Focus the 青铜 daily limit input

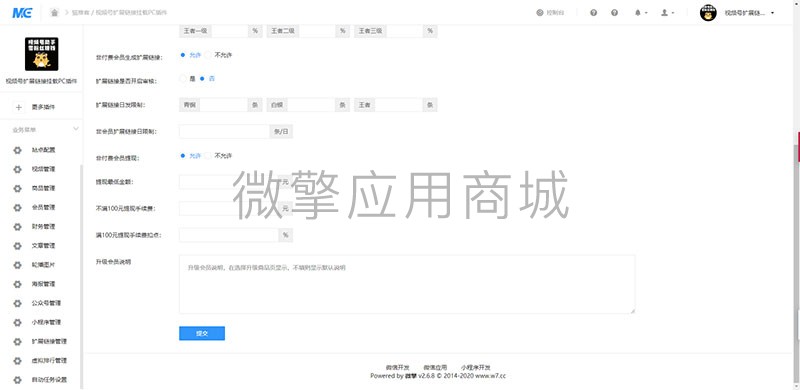pyautogui.click(x=223, y=105)
